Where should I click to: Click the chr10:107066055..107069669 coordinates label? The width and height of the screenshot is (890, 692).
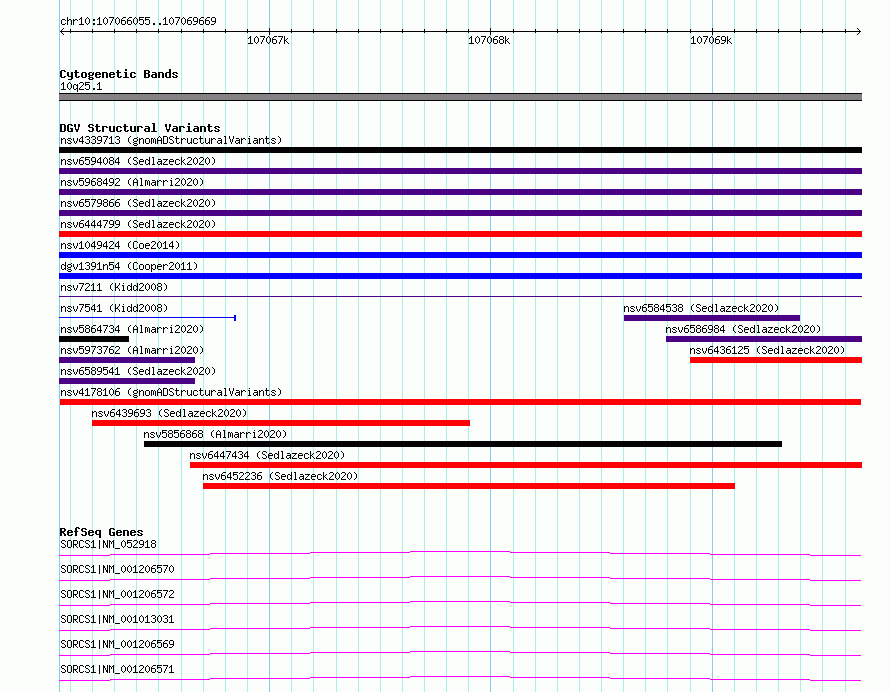(138, 22)
